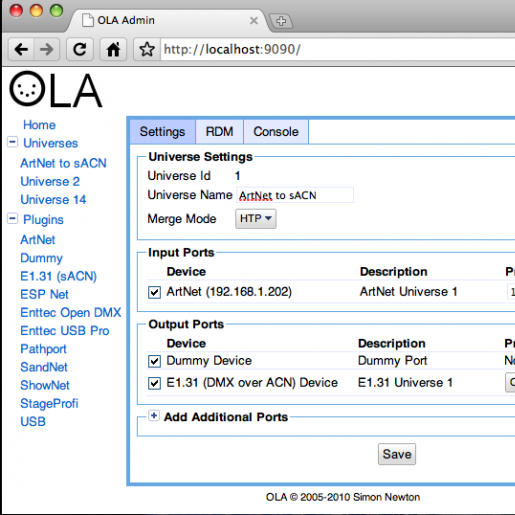Click the ArtNet Universe 1 description
Image resolution: width=515 pixels, height=515 pixels.
[408, 292]
